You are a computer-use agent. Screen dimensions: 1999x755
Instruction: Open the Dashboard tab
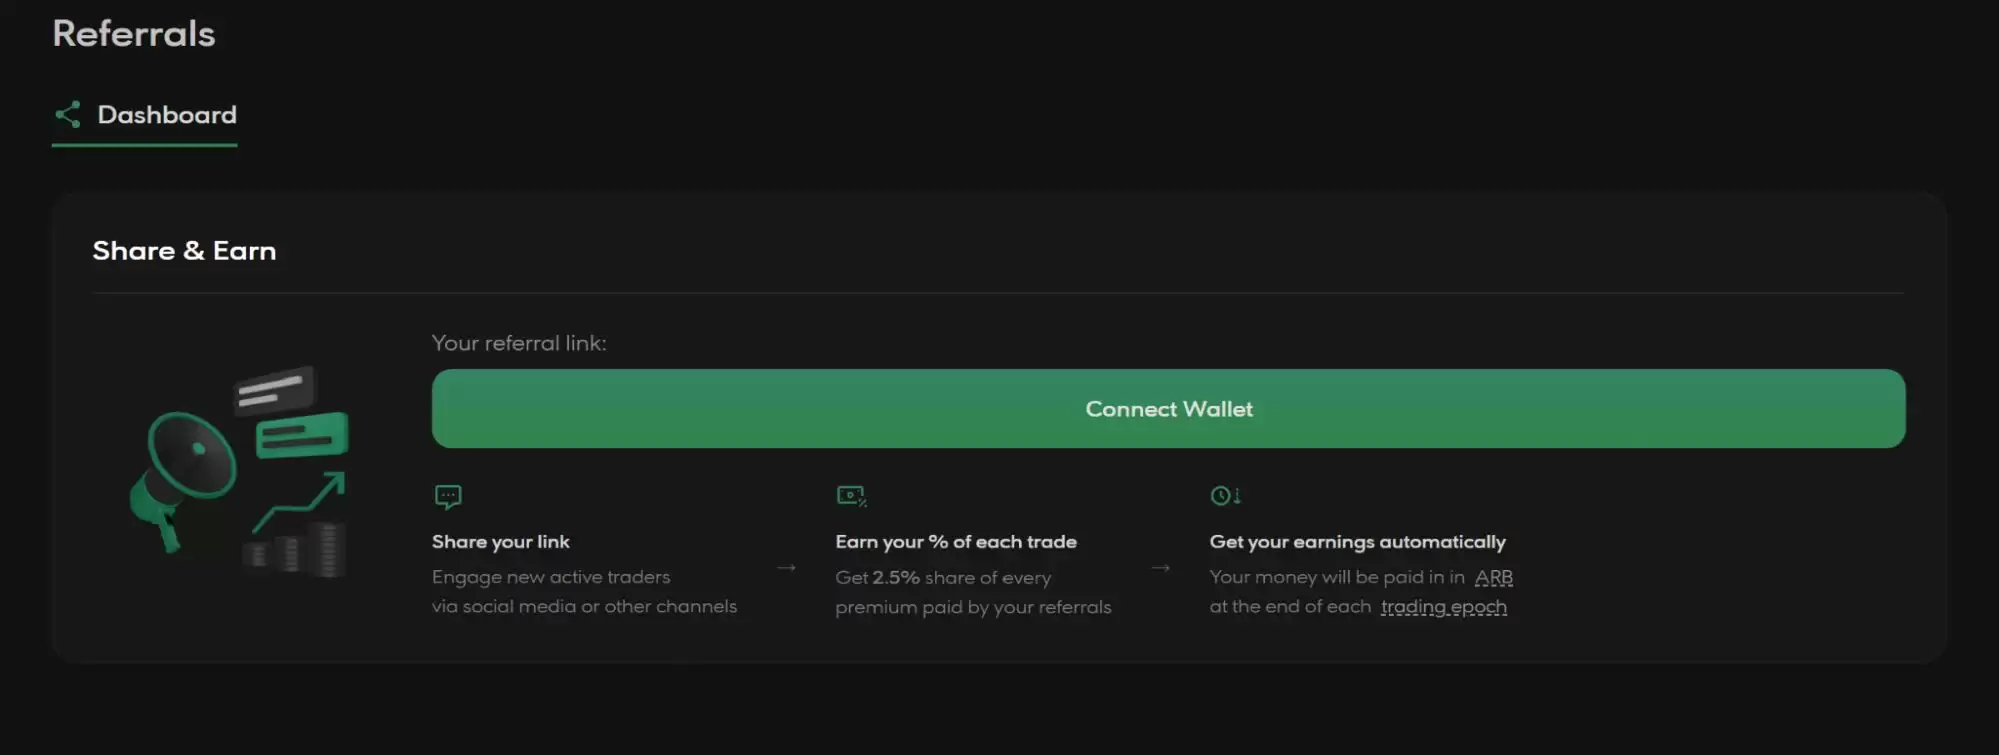coord(166,115)
